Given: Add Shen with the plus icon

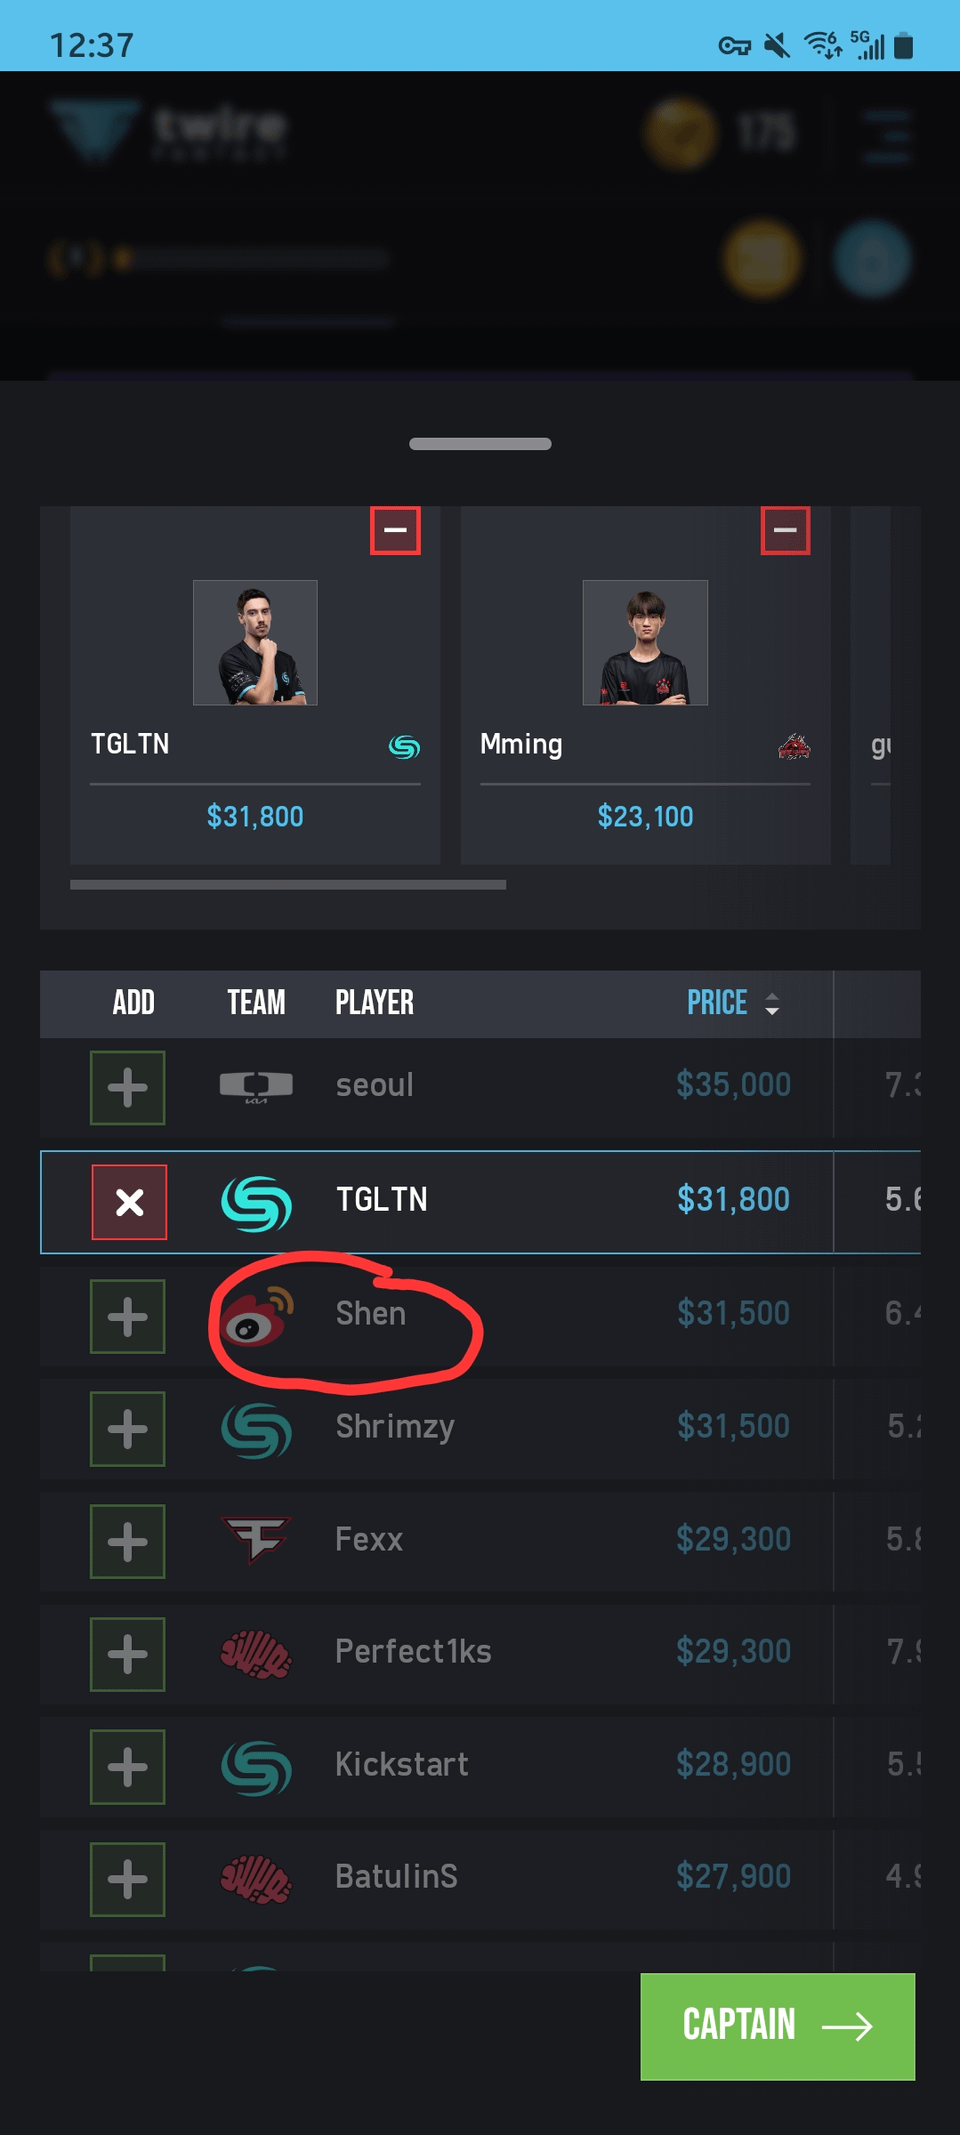Looking at the screenshot, I should 127,1316.
